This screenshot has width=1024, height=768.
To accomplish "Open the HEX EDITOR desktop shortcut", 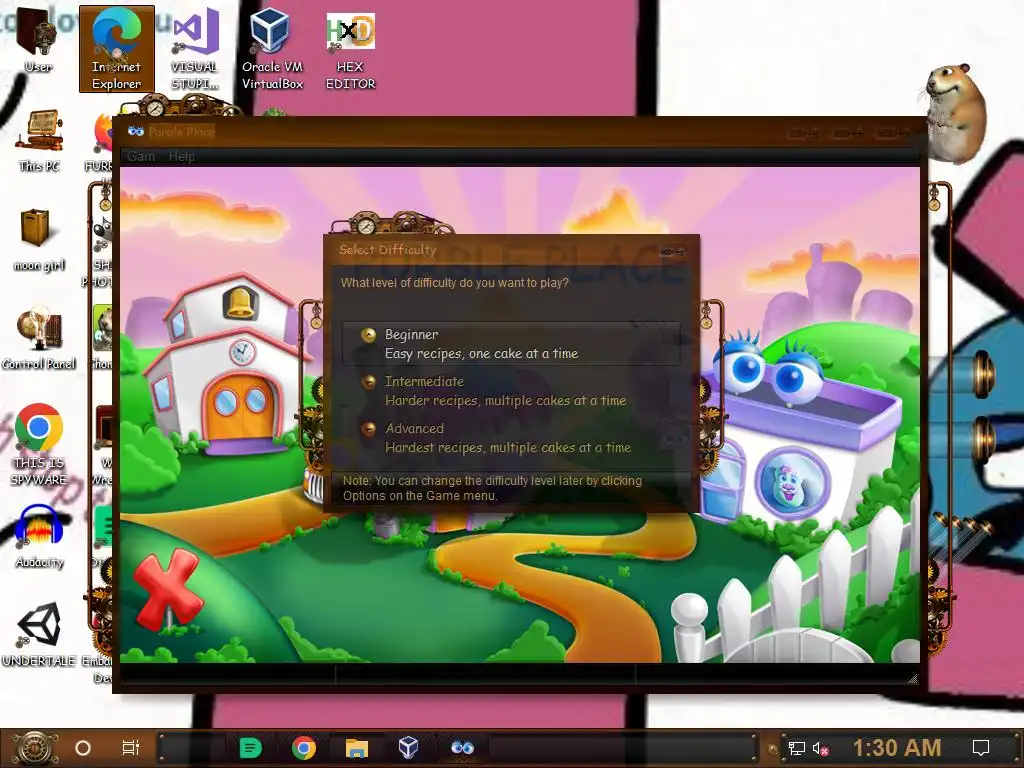I will (x=351, y=49).
